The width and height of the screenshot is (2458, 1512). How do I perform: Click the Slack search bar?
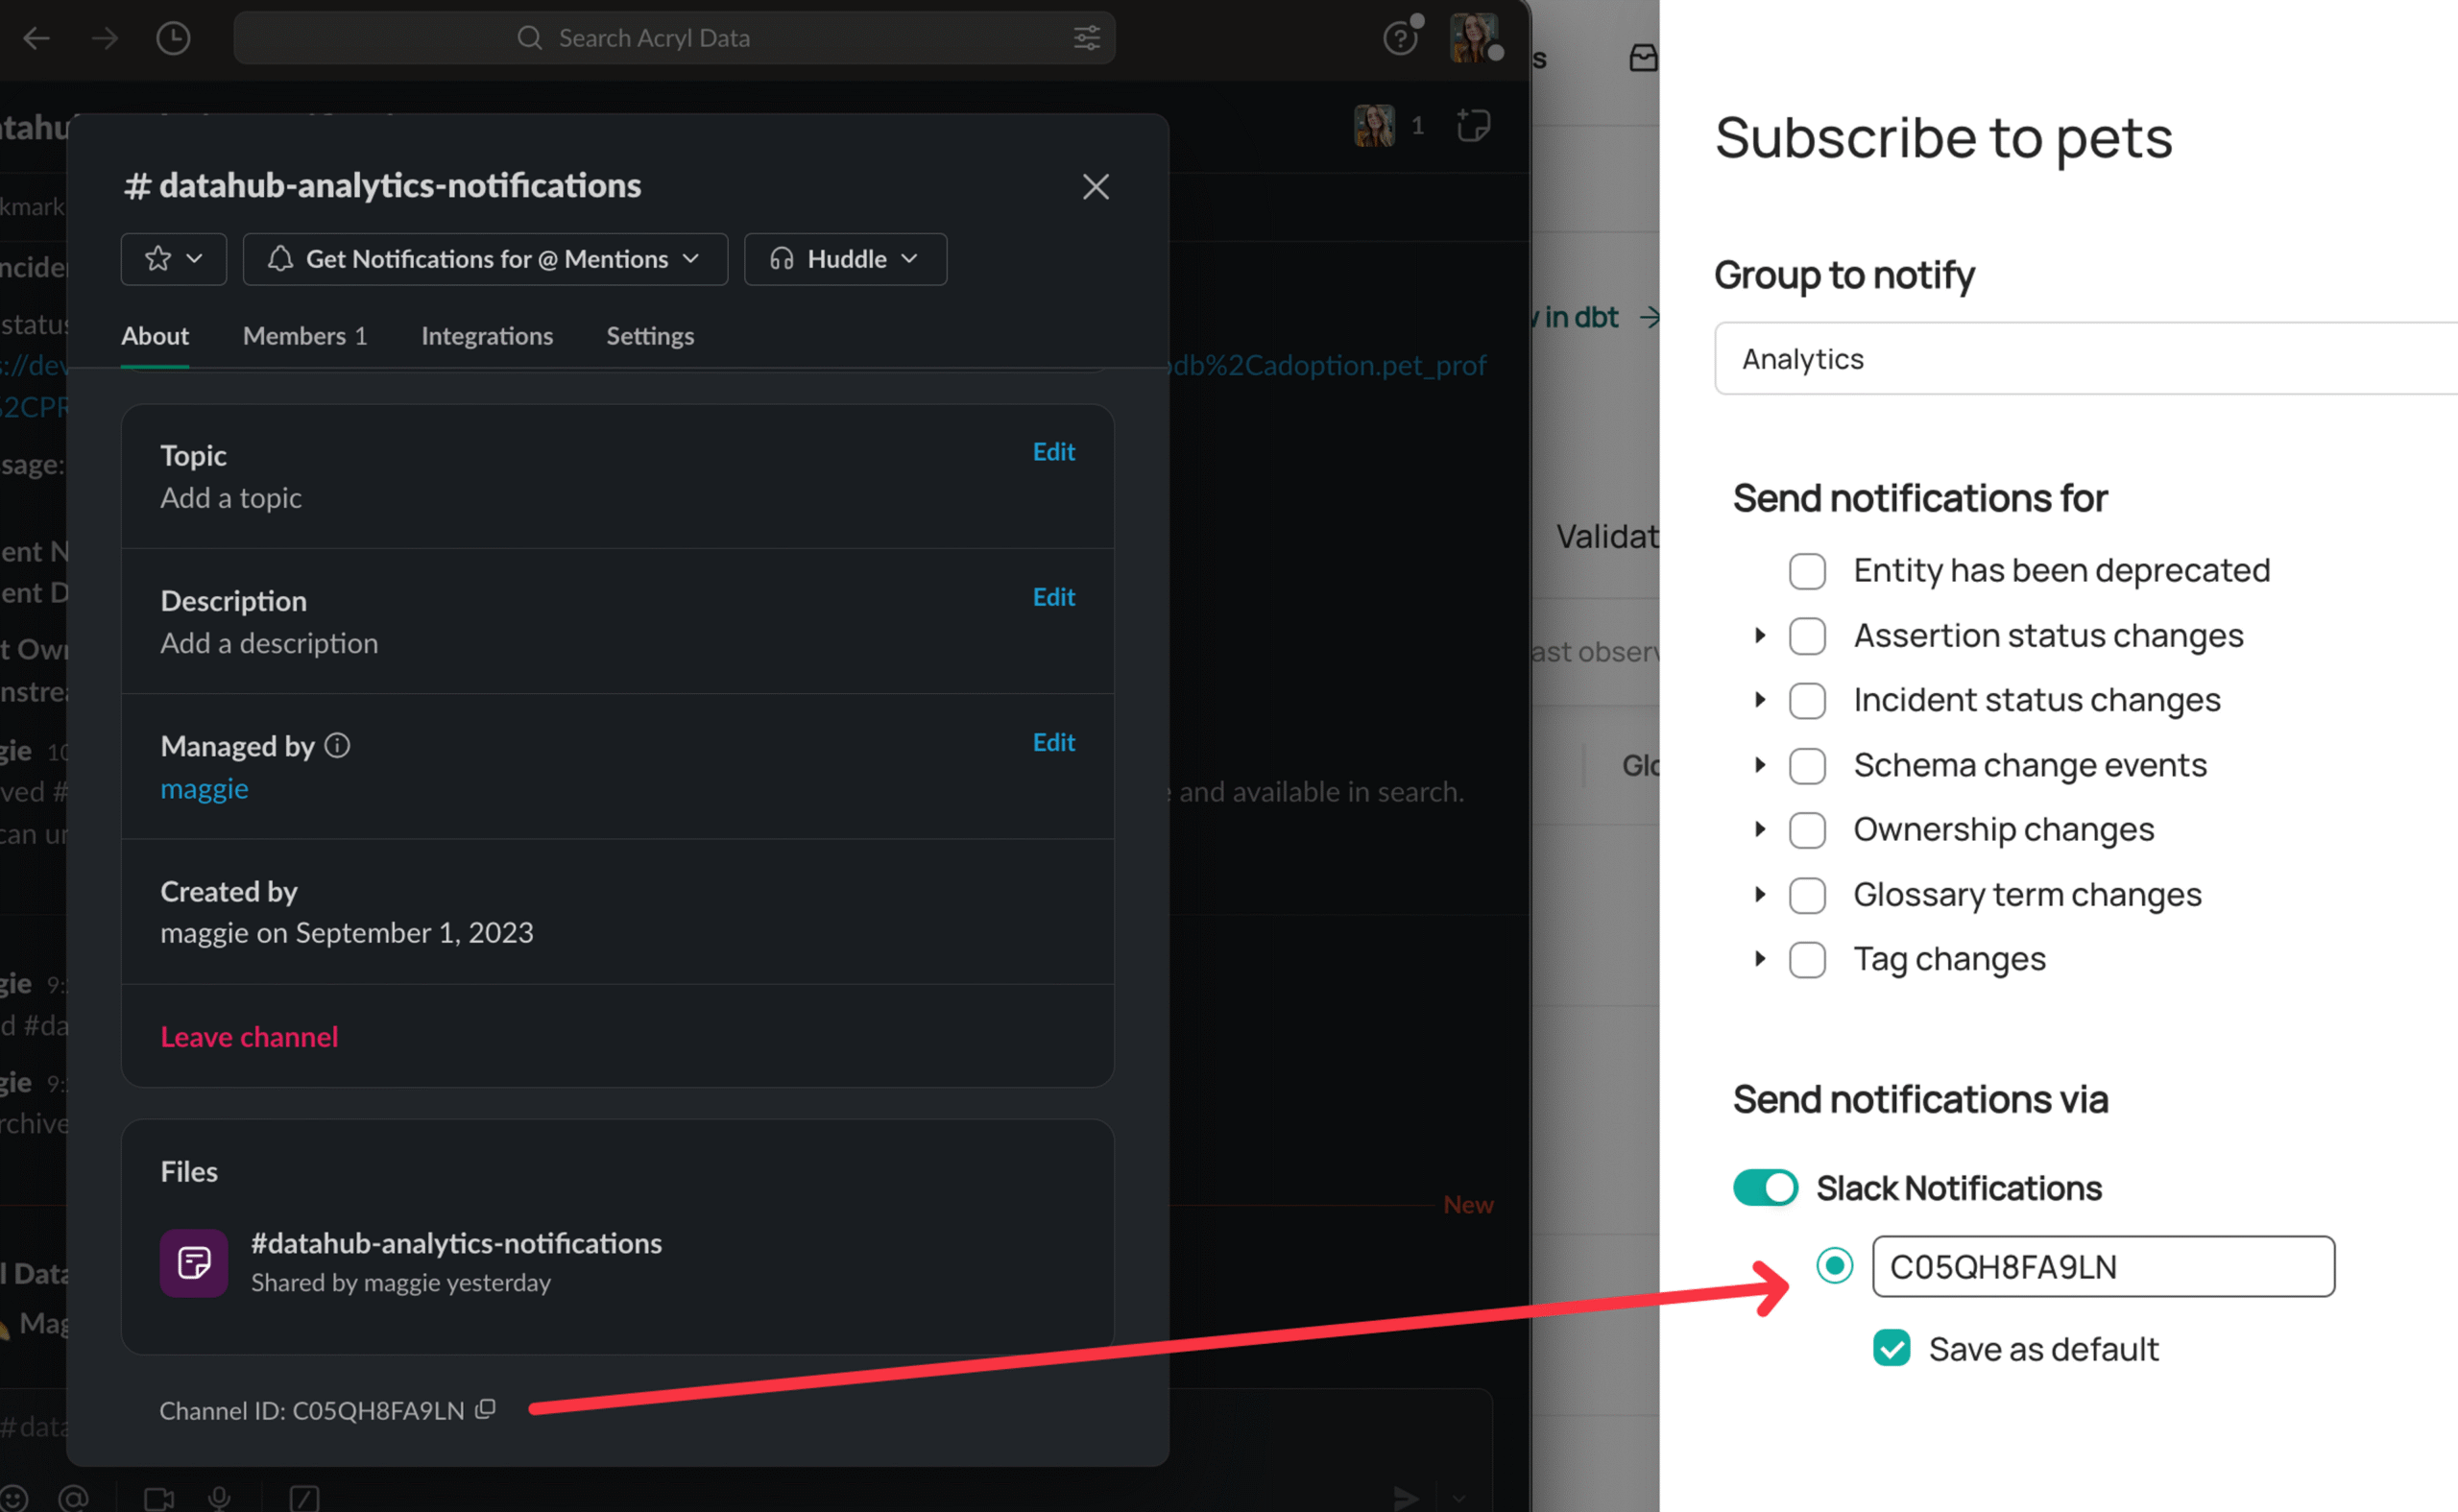pos(674,38)
